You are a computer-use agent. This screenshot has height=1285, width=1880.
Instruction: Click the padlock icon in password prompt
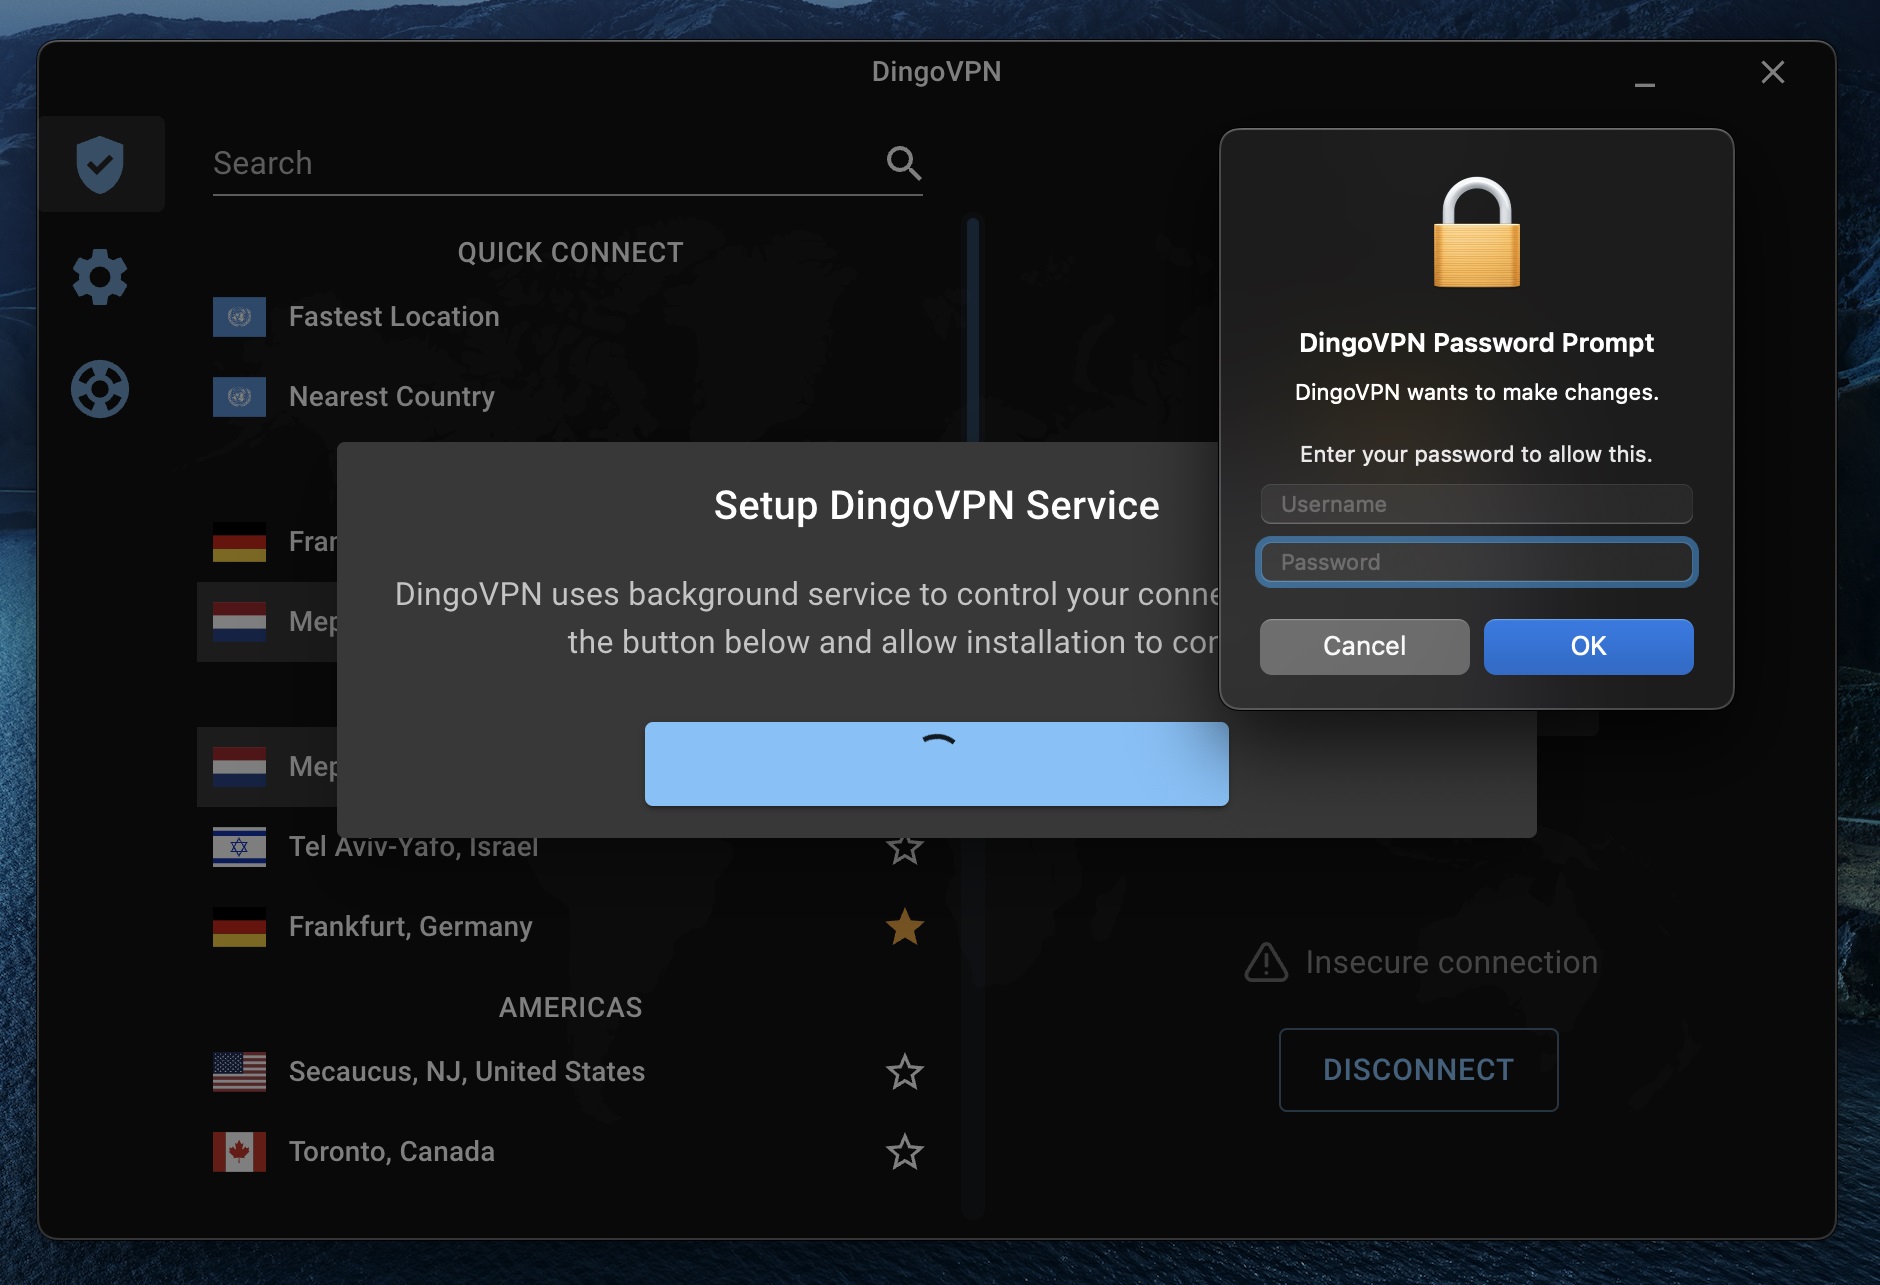coord(1476,233)
